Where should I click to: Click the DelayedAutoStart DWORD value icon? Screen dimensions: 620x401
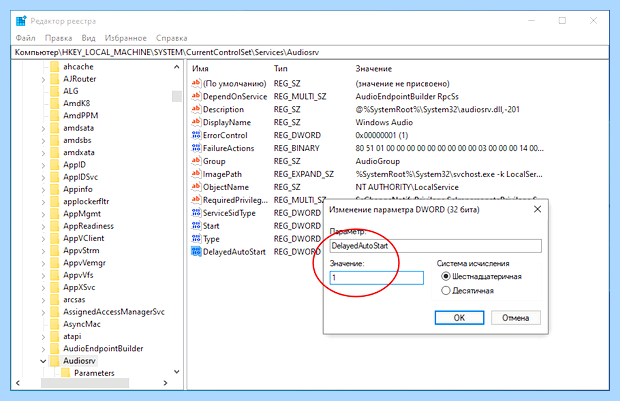click(x=196, y=252)
